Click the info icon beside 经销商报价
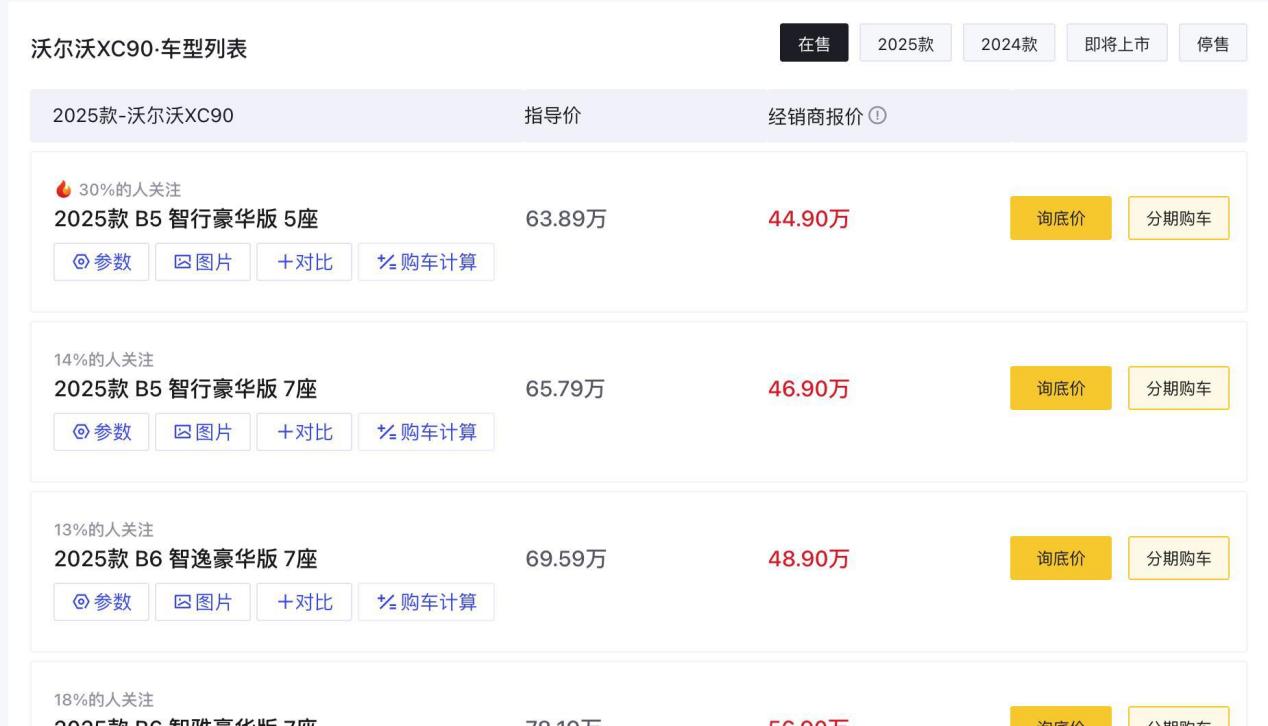 878,116
